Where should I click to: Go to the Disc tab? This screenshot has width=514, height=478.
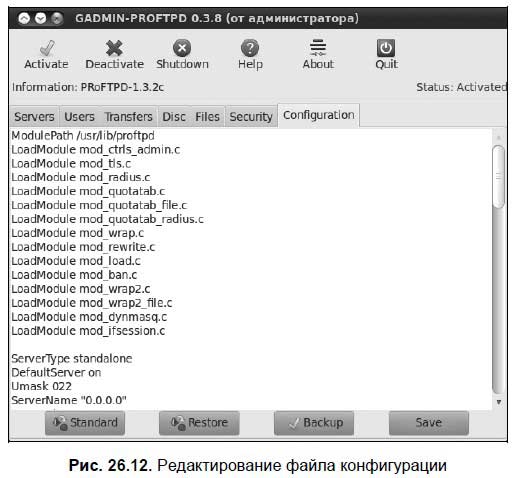pyautogui.click(x=174, y=117)
